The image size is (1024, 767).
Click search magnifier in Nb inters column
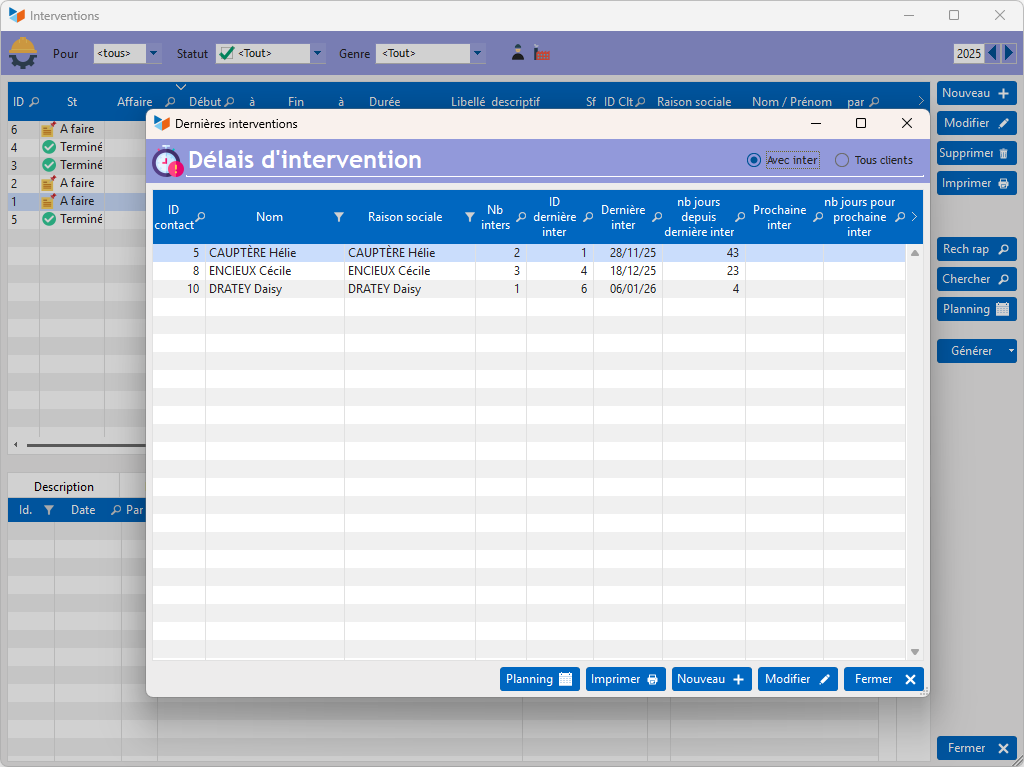[520, 217]
